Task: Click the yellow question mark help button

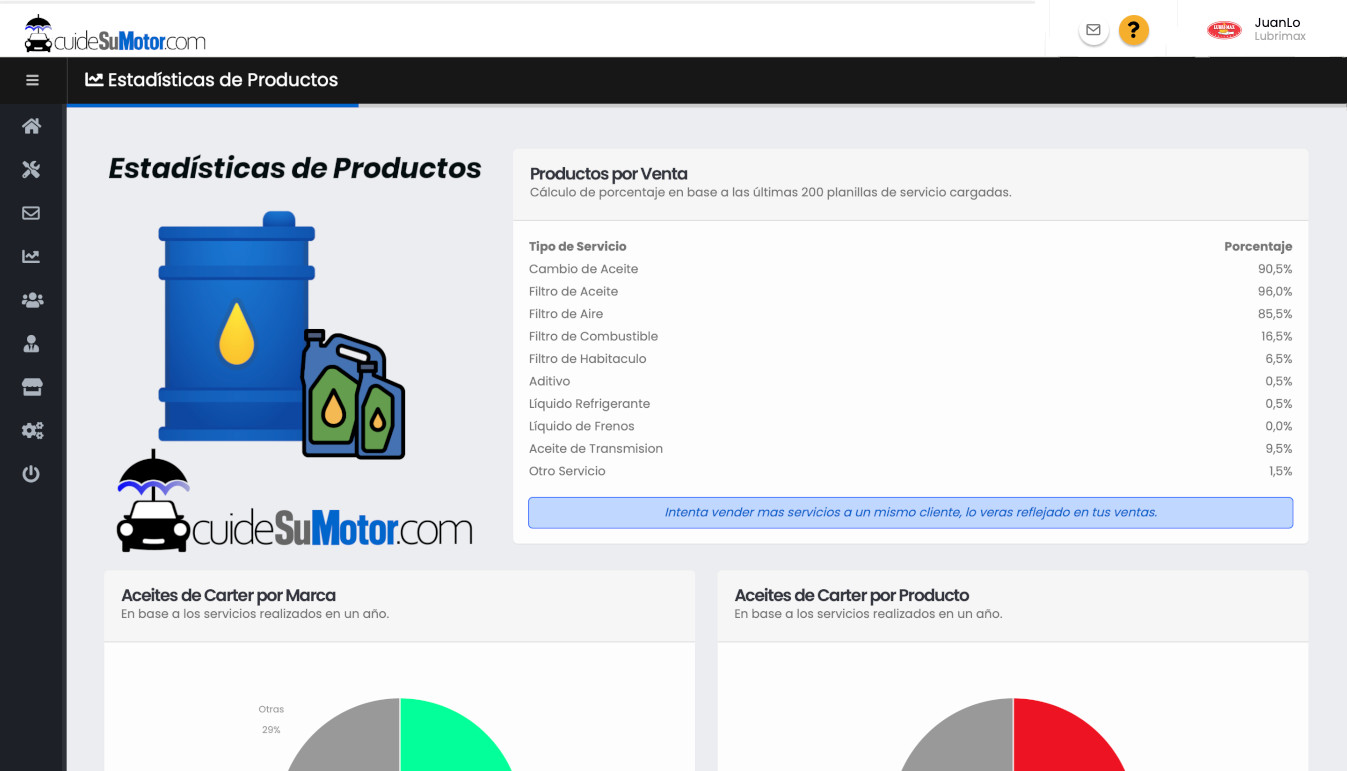Action: coord(1133,30)
